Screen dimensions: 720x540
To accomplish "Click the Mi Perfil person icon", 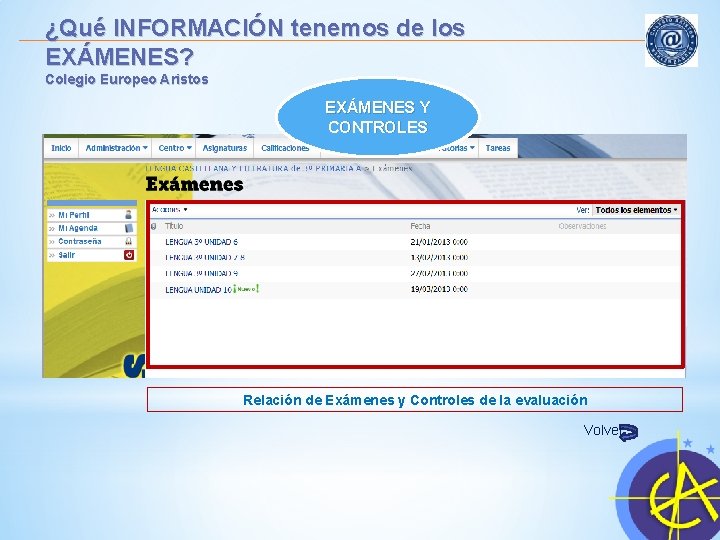I will click(129, 214).
